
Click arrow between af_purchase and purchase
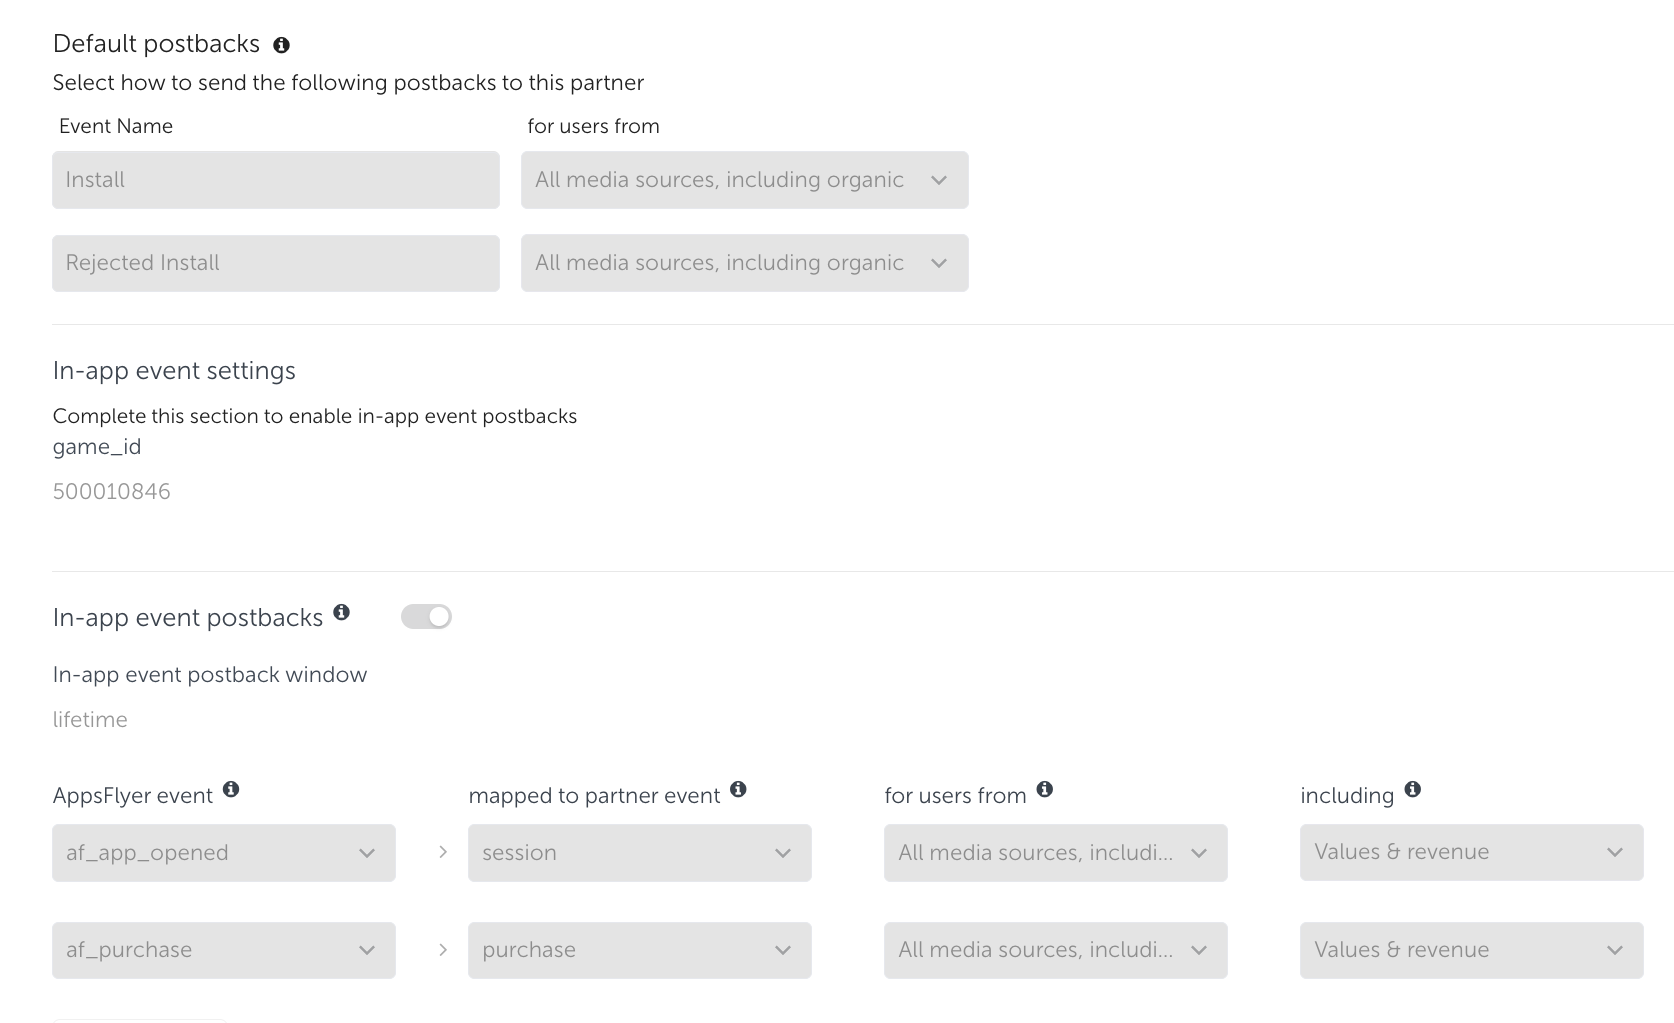(443, 949)
